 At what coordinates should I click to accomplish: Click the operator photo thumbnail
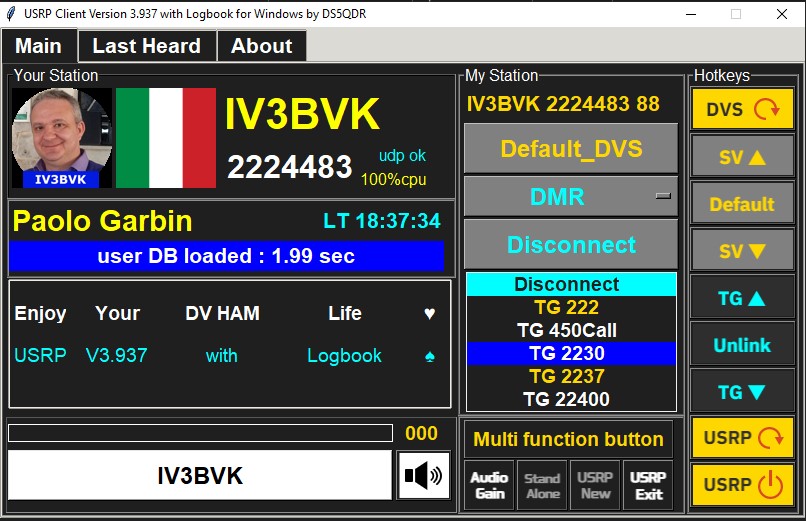[x=61, y=138]
